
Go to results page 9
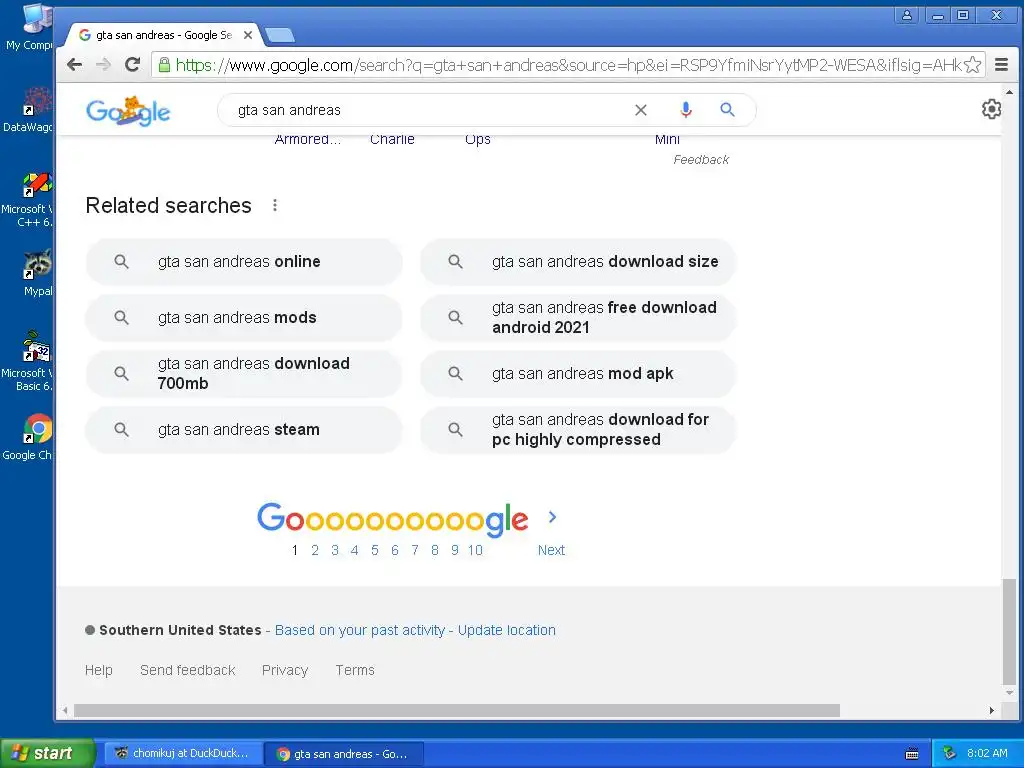(x=455, y=551)
